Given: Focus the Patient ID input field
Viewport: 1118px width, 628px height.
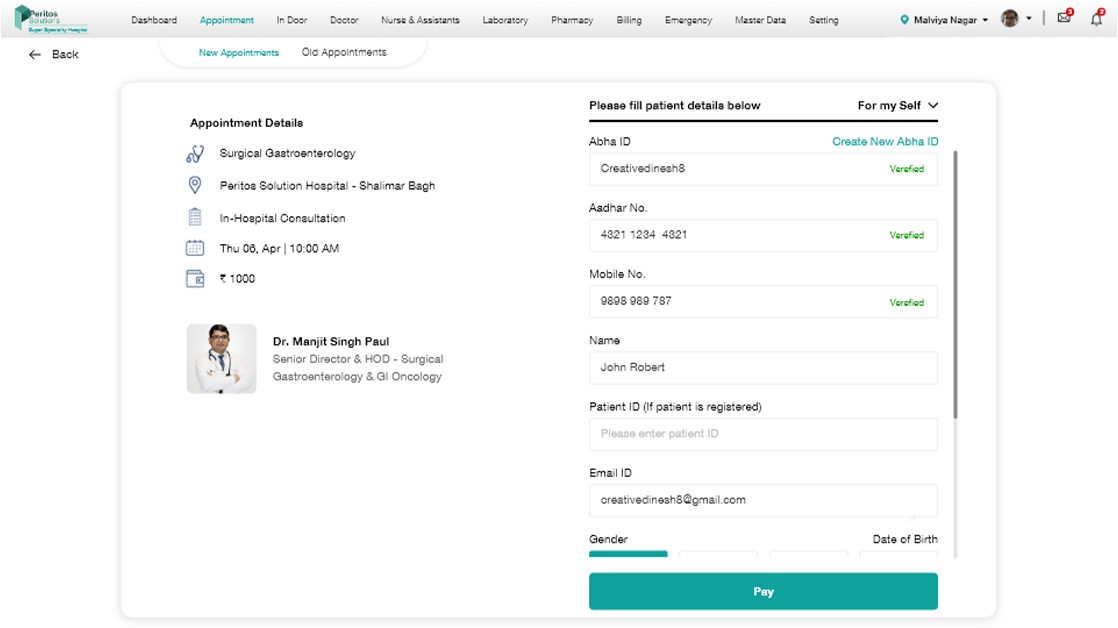Looking at the screenshot, I should 762,434.
